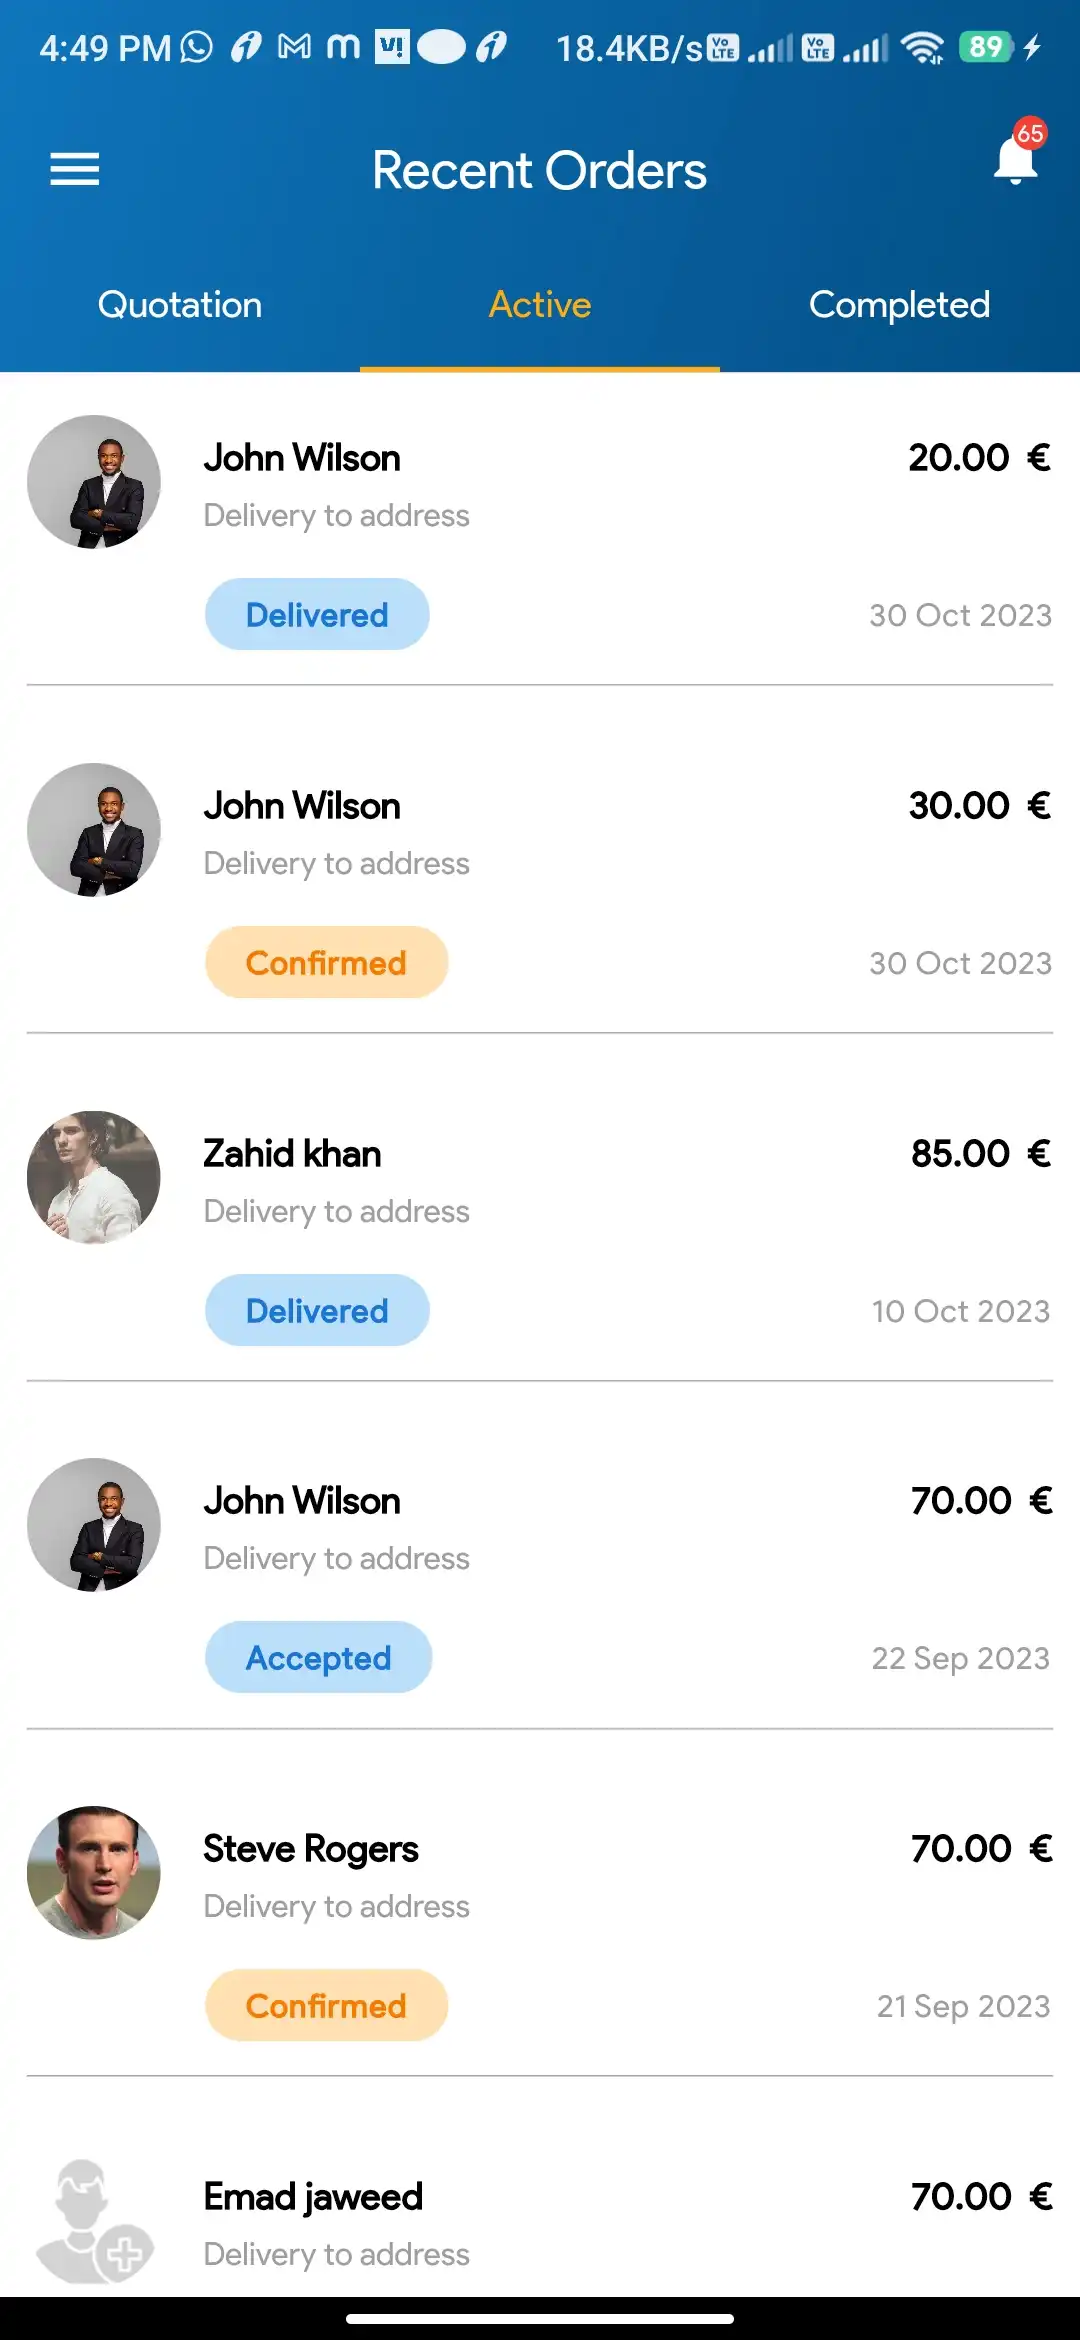Tap Delivered badge on 20.00 € order
Image resolution: width=1080 pixels, height=2340 pixels.
click(x=317, y=615)
